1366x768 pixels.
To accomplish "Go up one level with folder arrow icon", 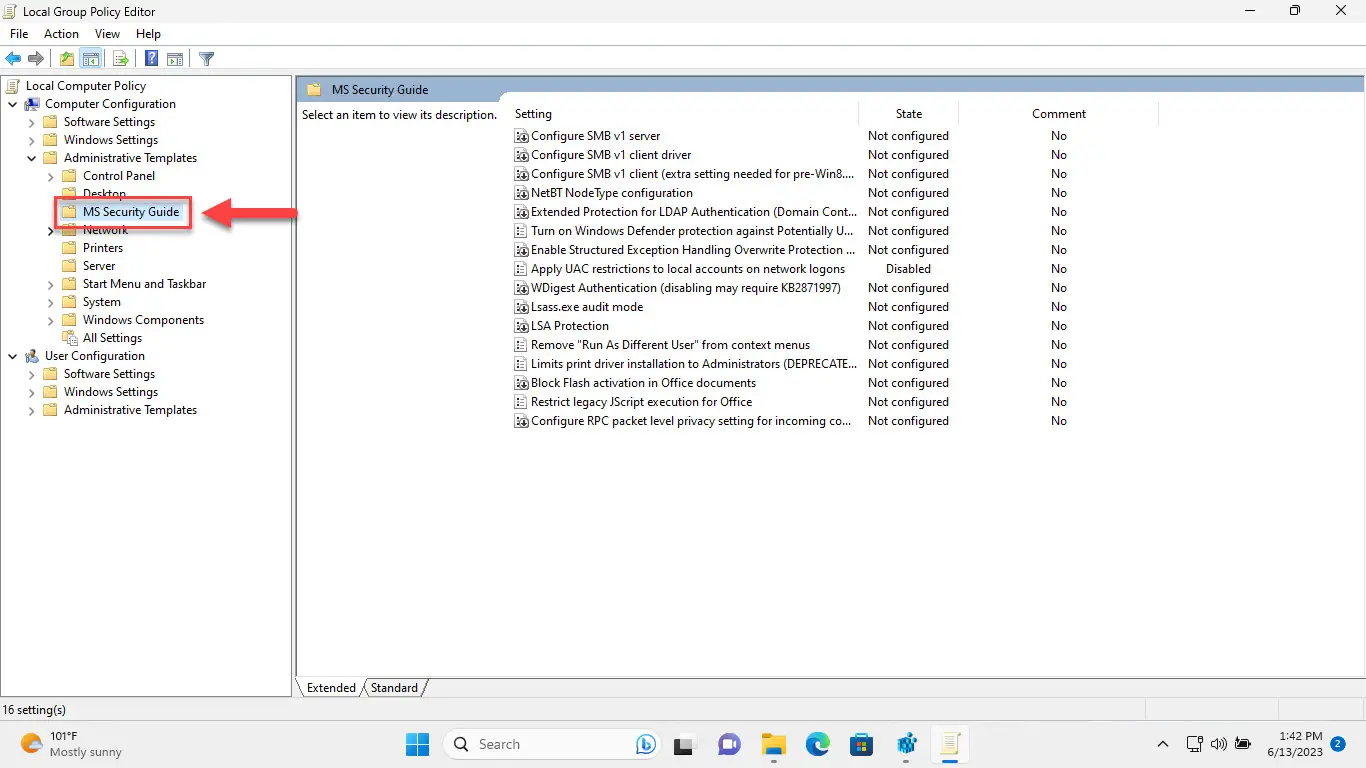I will click(67, 59).
